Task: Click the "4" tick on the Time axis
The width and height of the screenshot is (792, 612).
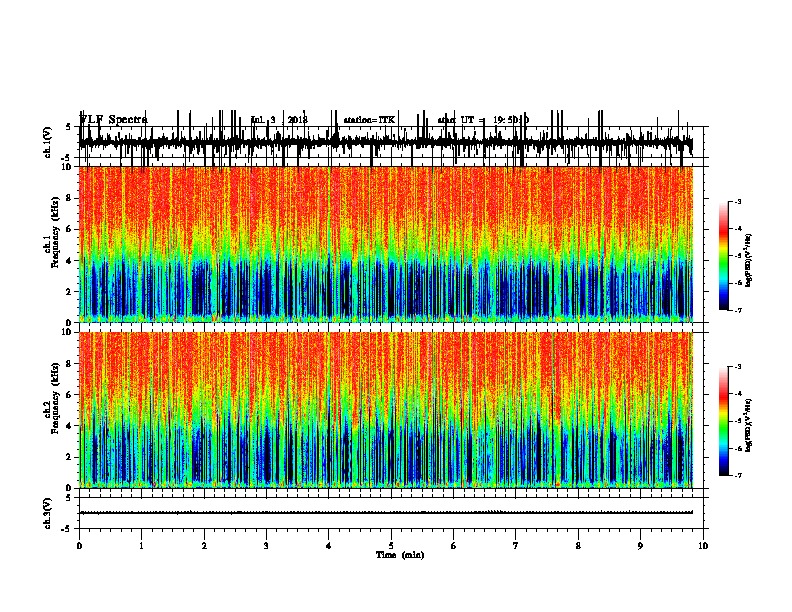Action: click(x=329, y=545)
